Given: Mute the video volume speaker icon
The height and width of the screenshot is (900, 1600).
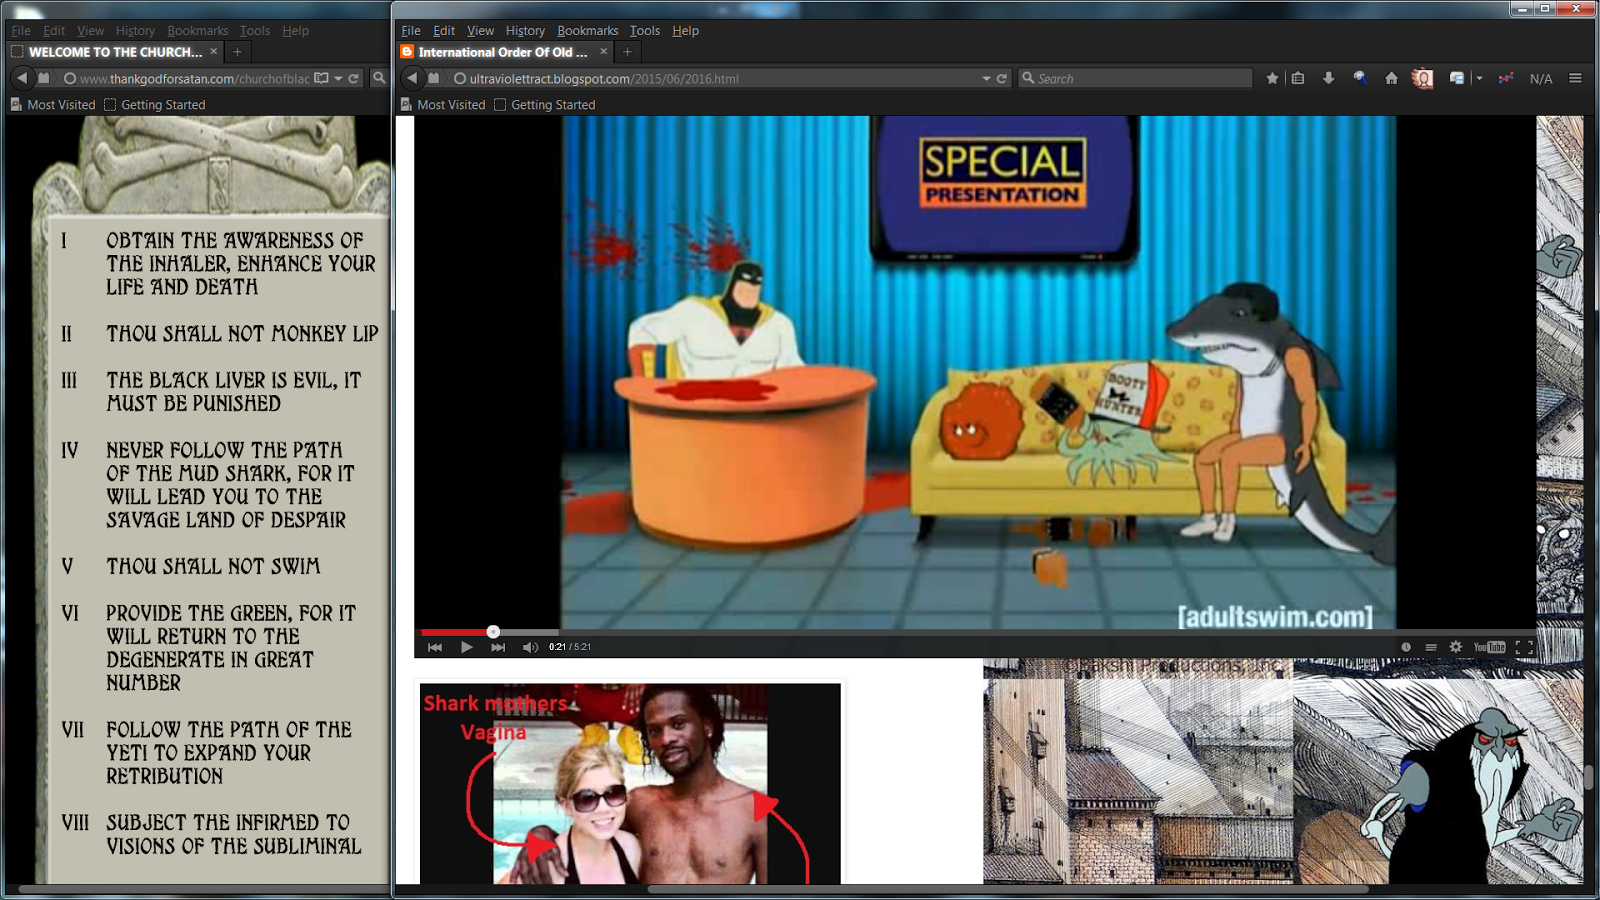Looking at the screenshot, I should pyautogui.click(x=530, y=647).
